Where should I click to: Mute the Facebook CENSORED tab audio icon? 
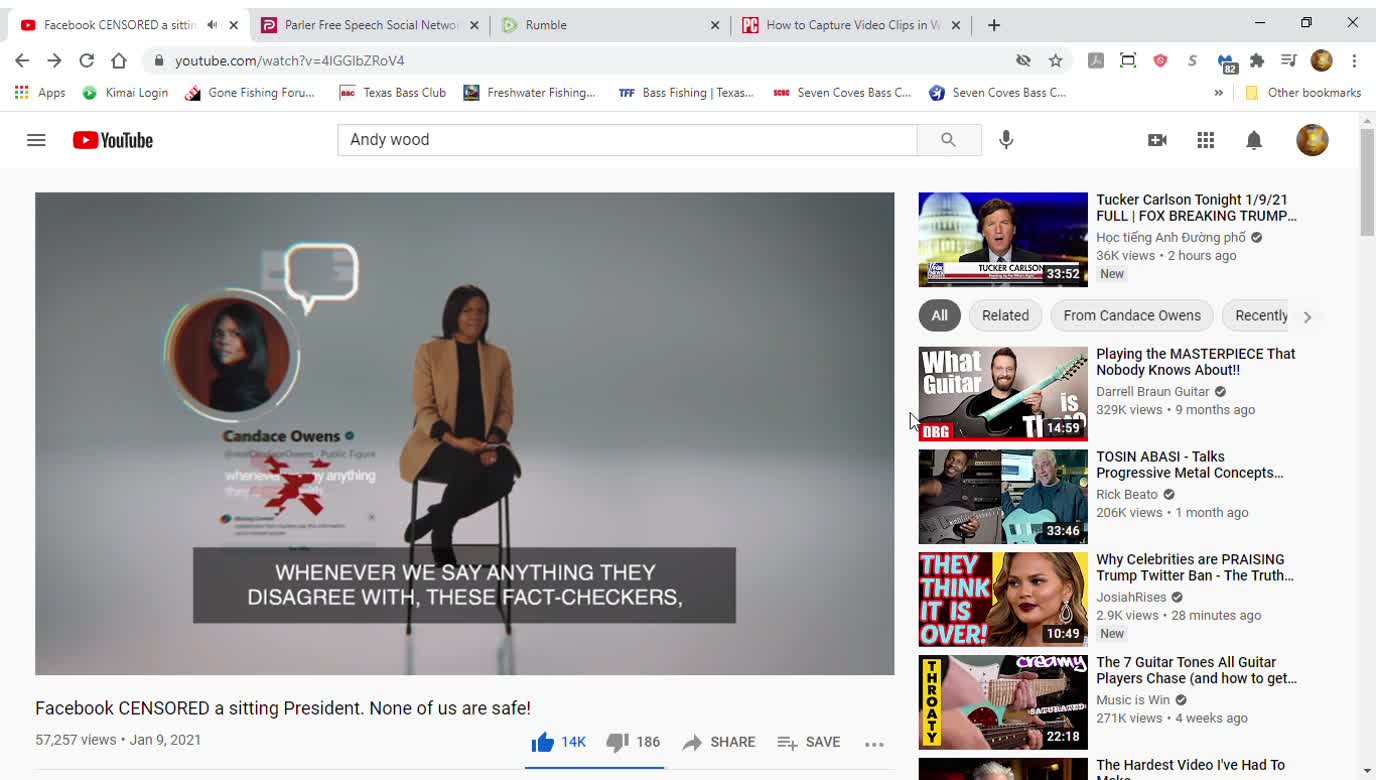click(x=212, y=25)
